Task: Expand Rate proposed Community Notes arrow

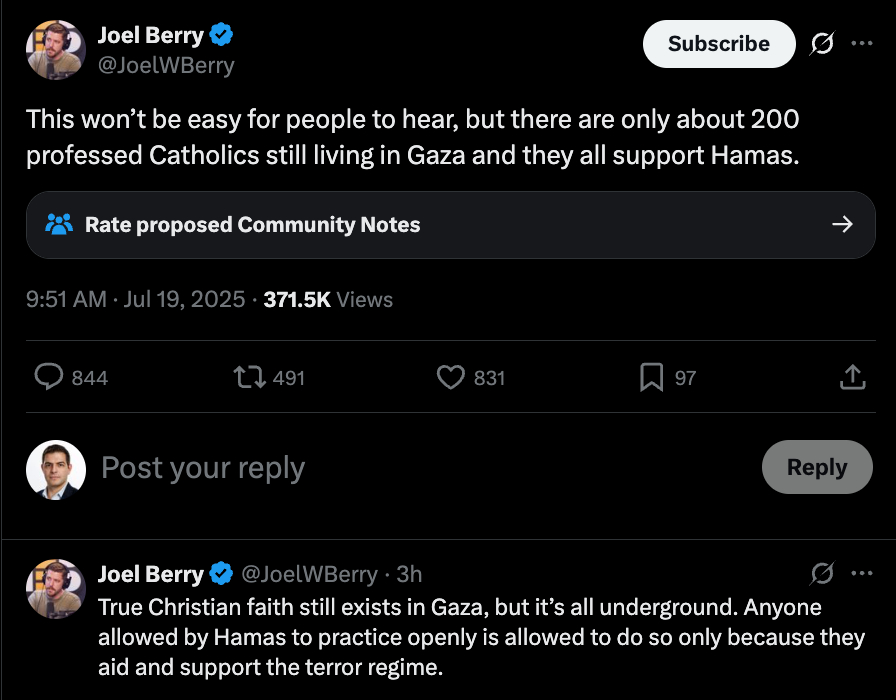Action: [x=842, y=225]
